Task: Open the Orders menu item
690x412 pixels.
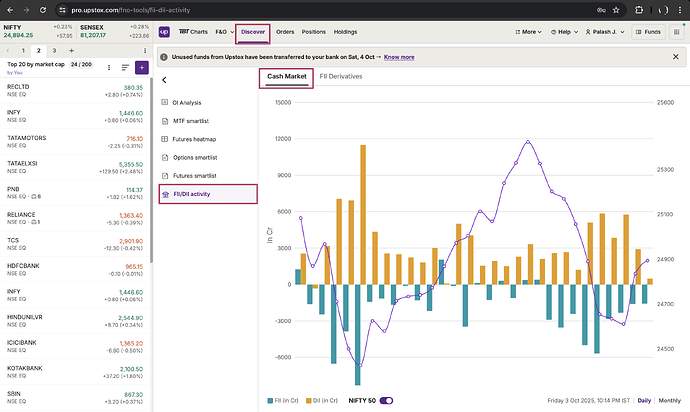Action: tap(285, 32)
